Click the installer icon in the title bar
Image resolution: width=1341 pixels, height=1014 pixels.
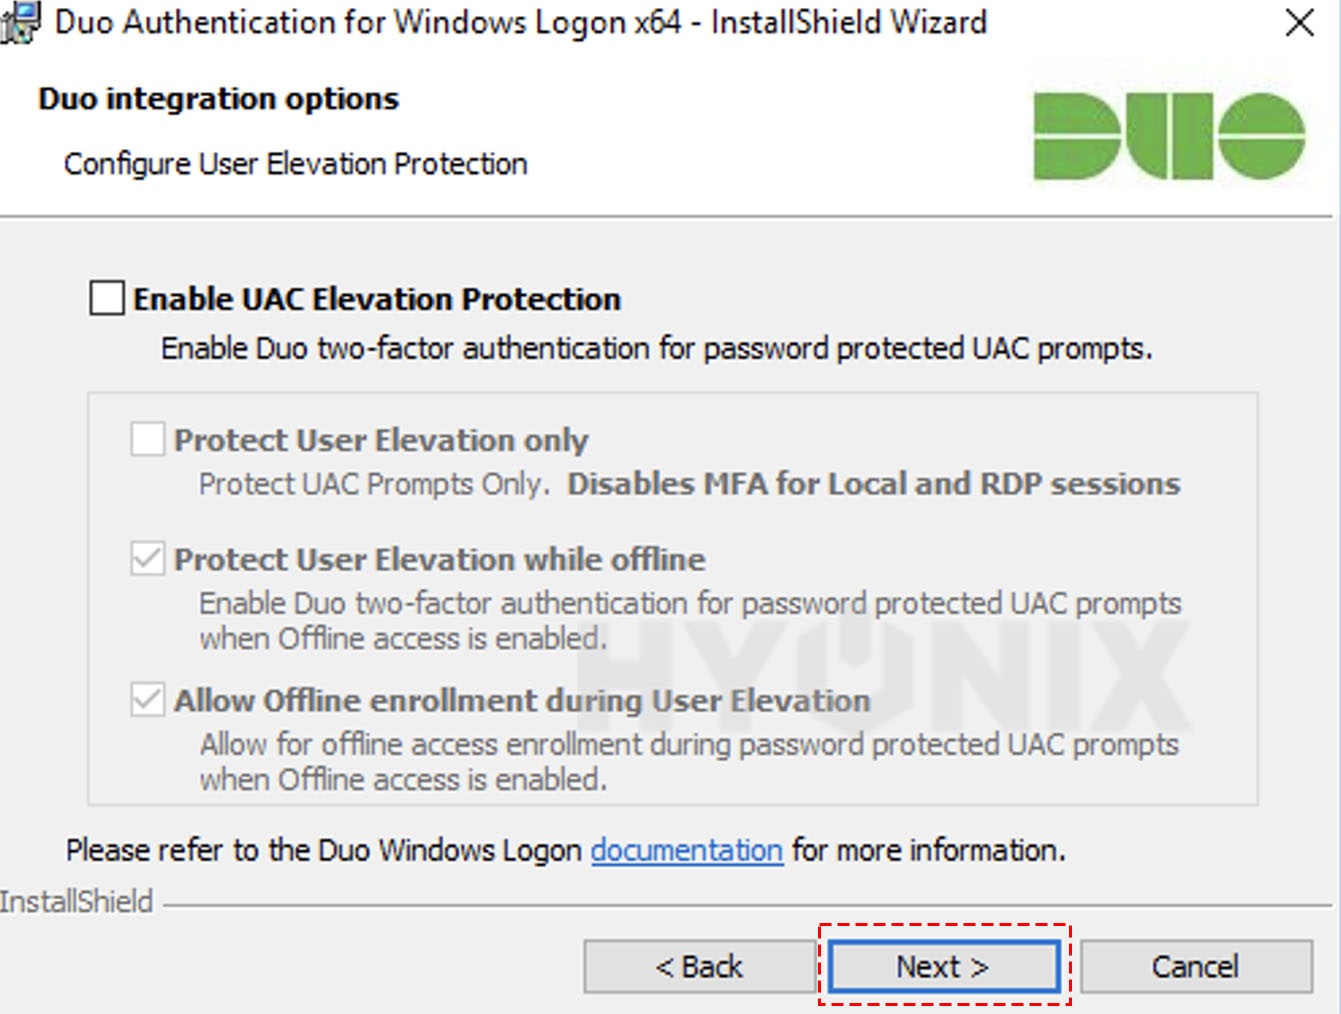[x=20, y=22]
